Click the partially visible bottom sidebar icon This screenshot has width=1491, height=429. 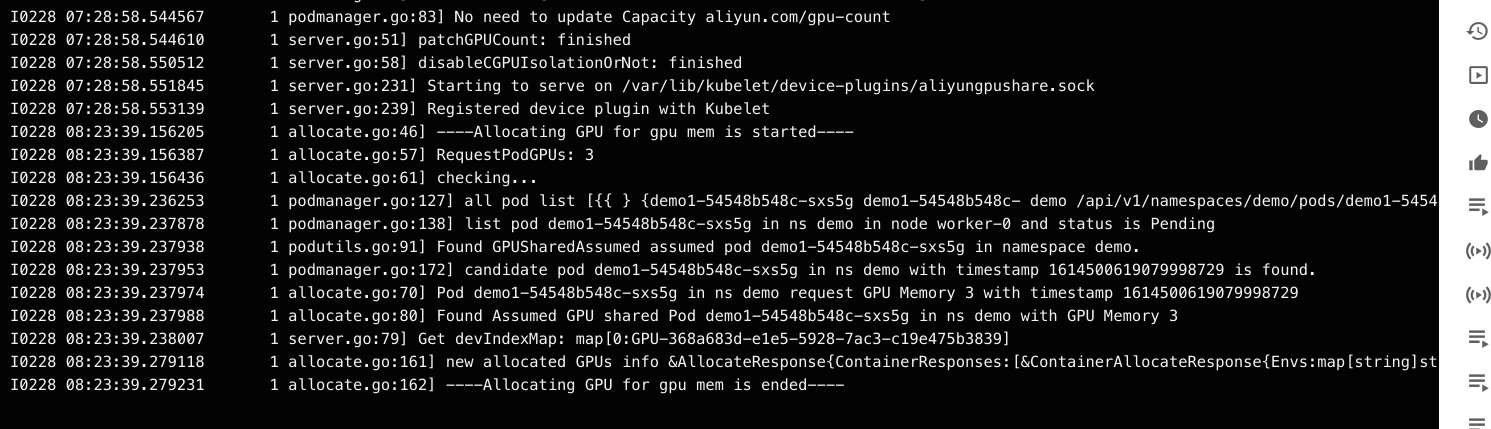[1477, 422]
